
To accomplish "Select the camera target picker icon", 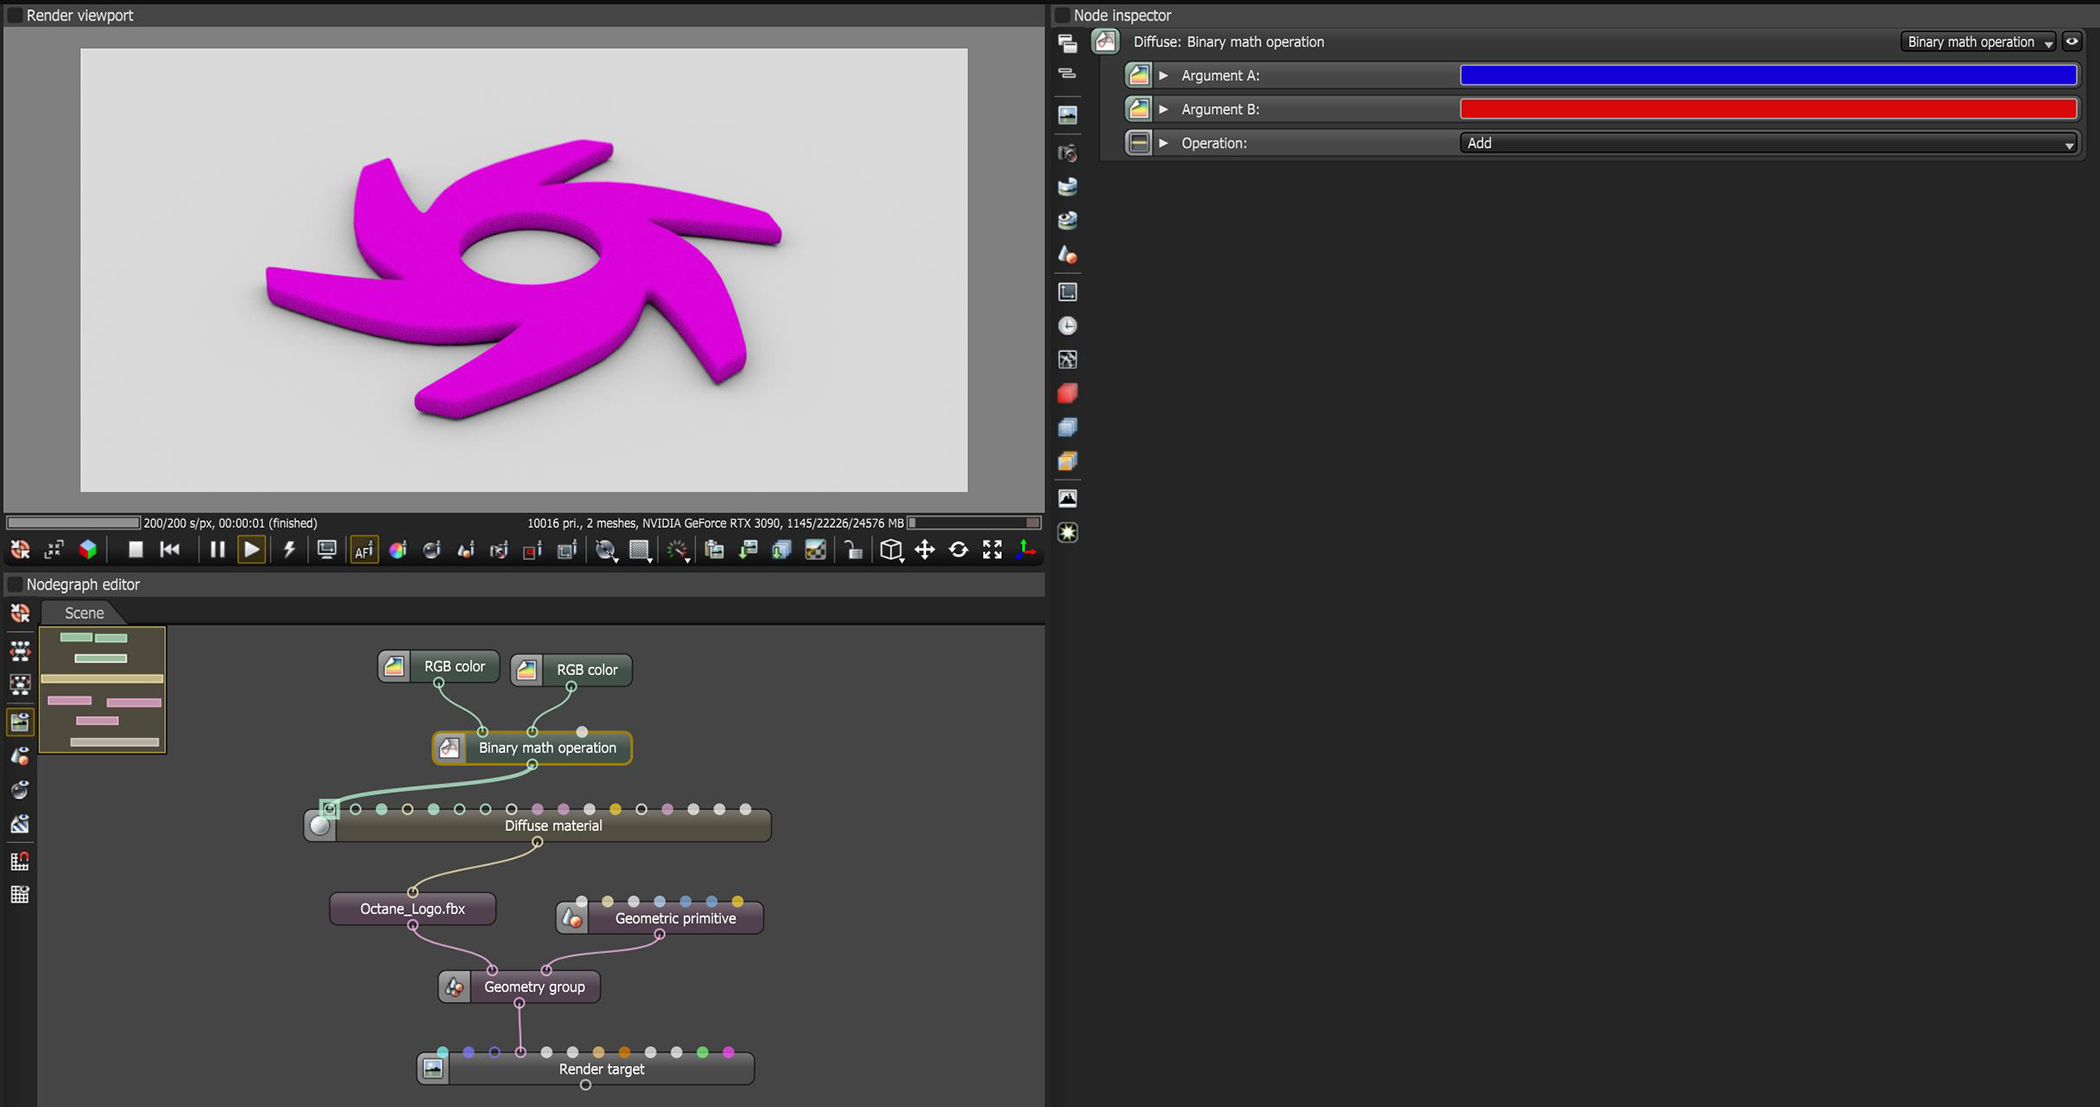I will pyautogui.click(x=499, y=550).
